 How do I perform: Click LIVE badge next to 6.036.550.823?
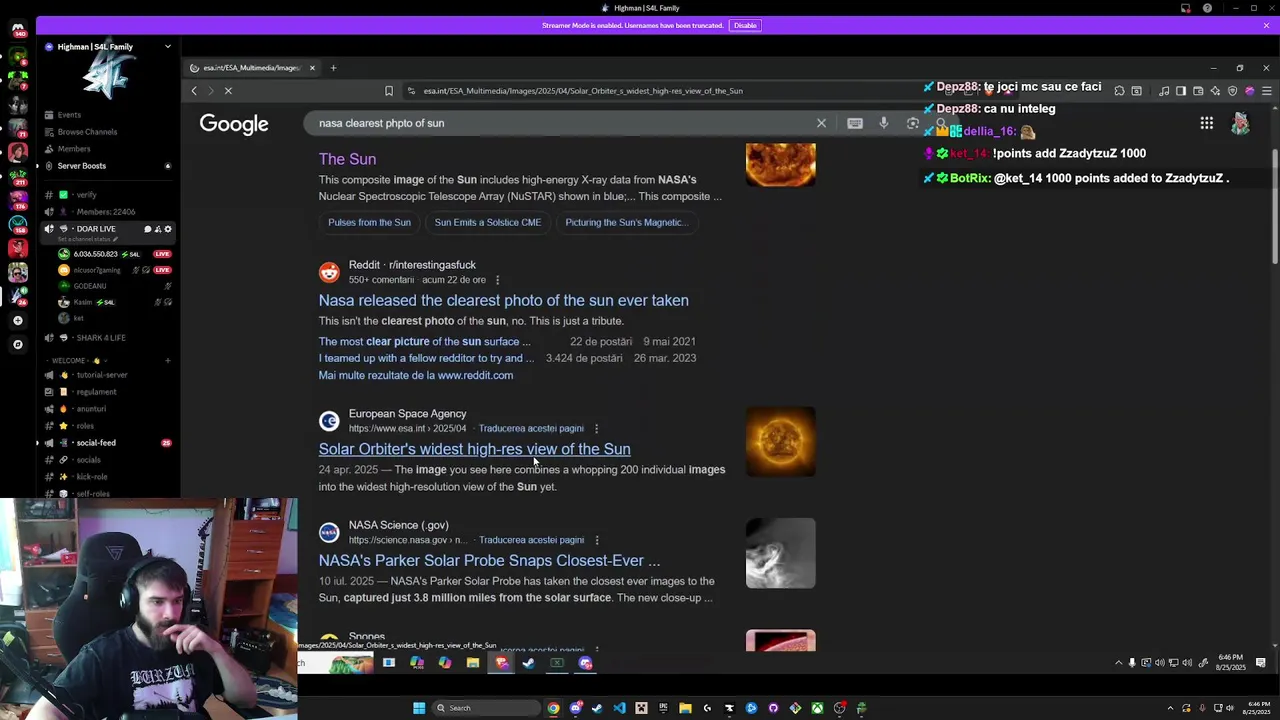[x=162, y=254]
